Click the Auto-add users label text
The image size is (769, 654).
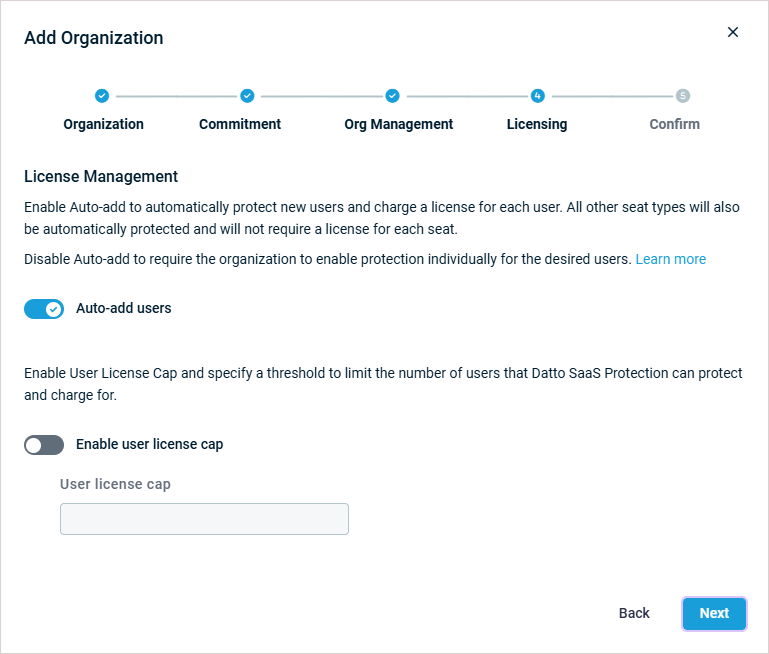[x=123, y=308]
